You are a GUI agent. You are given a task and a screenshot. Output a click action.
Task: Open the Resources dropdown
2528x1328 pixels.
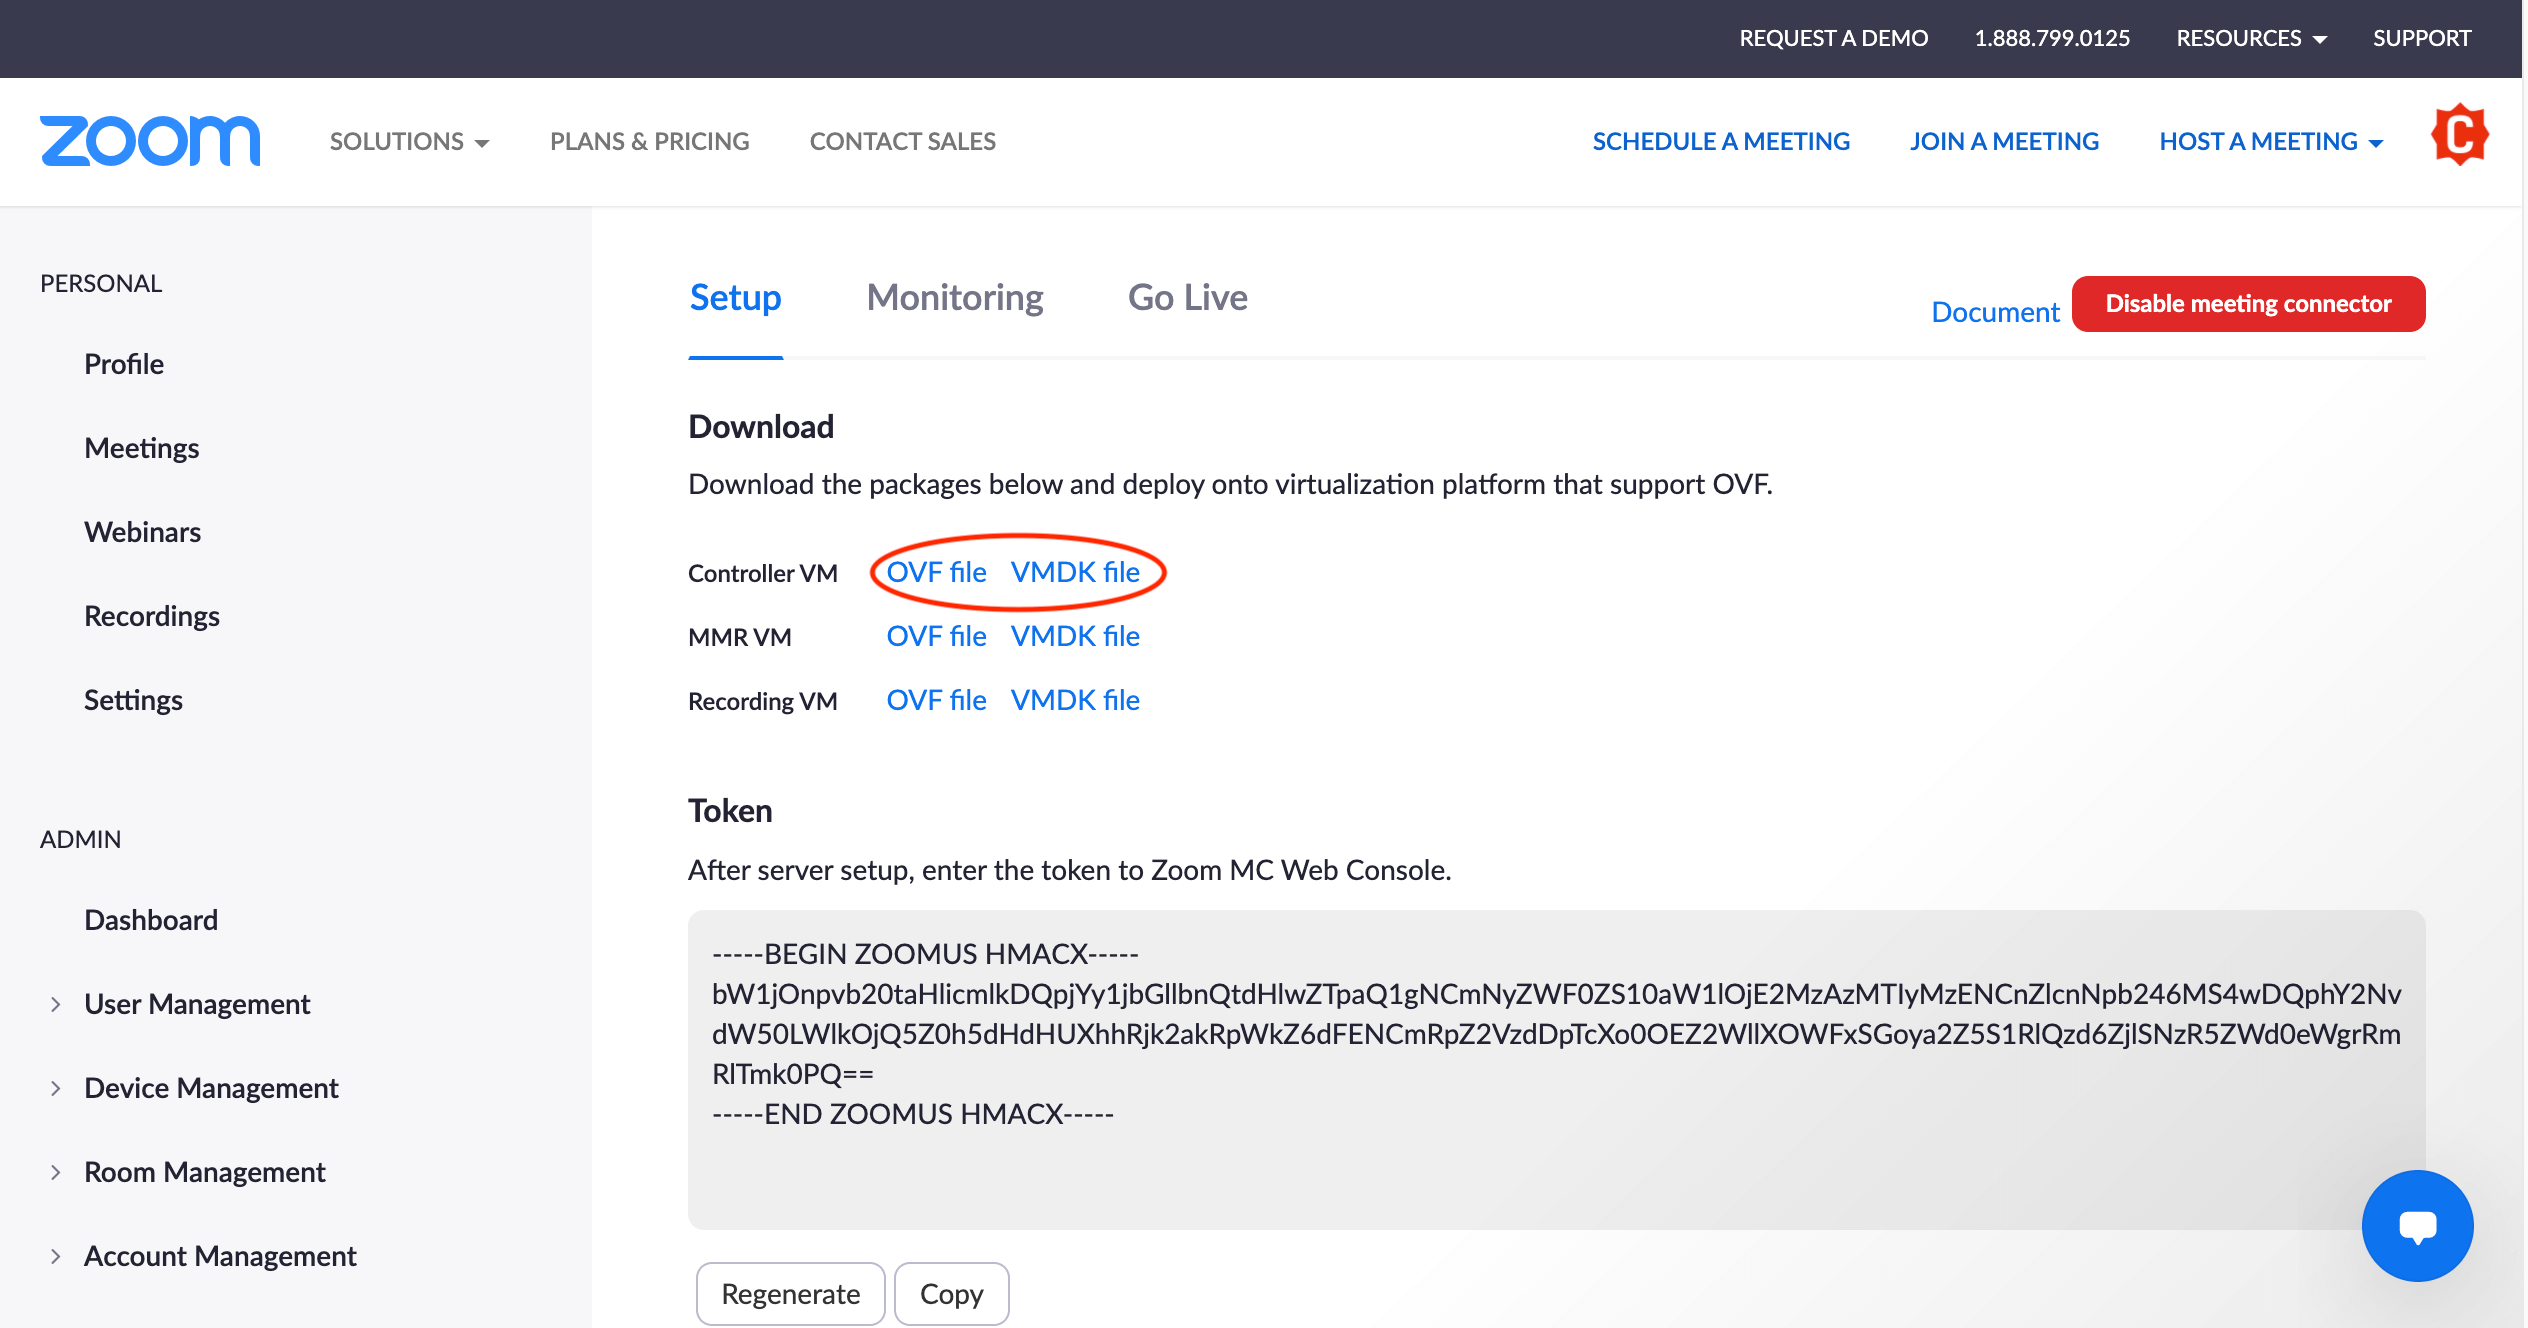coord(2251,38)
